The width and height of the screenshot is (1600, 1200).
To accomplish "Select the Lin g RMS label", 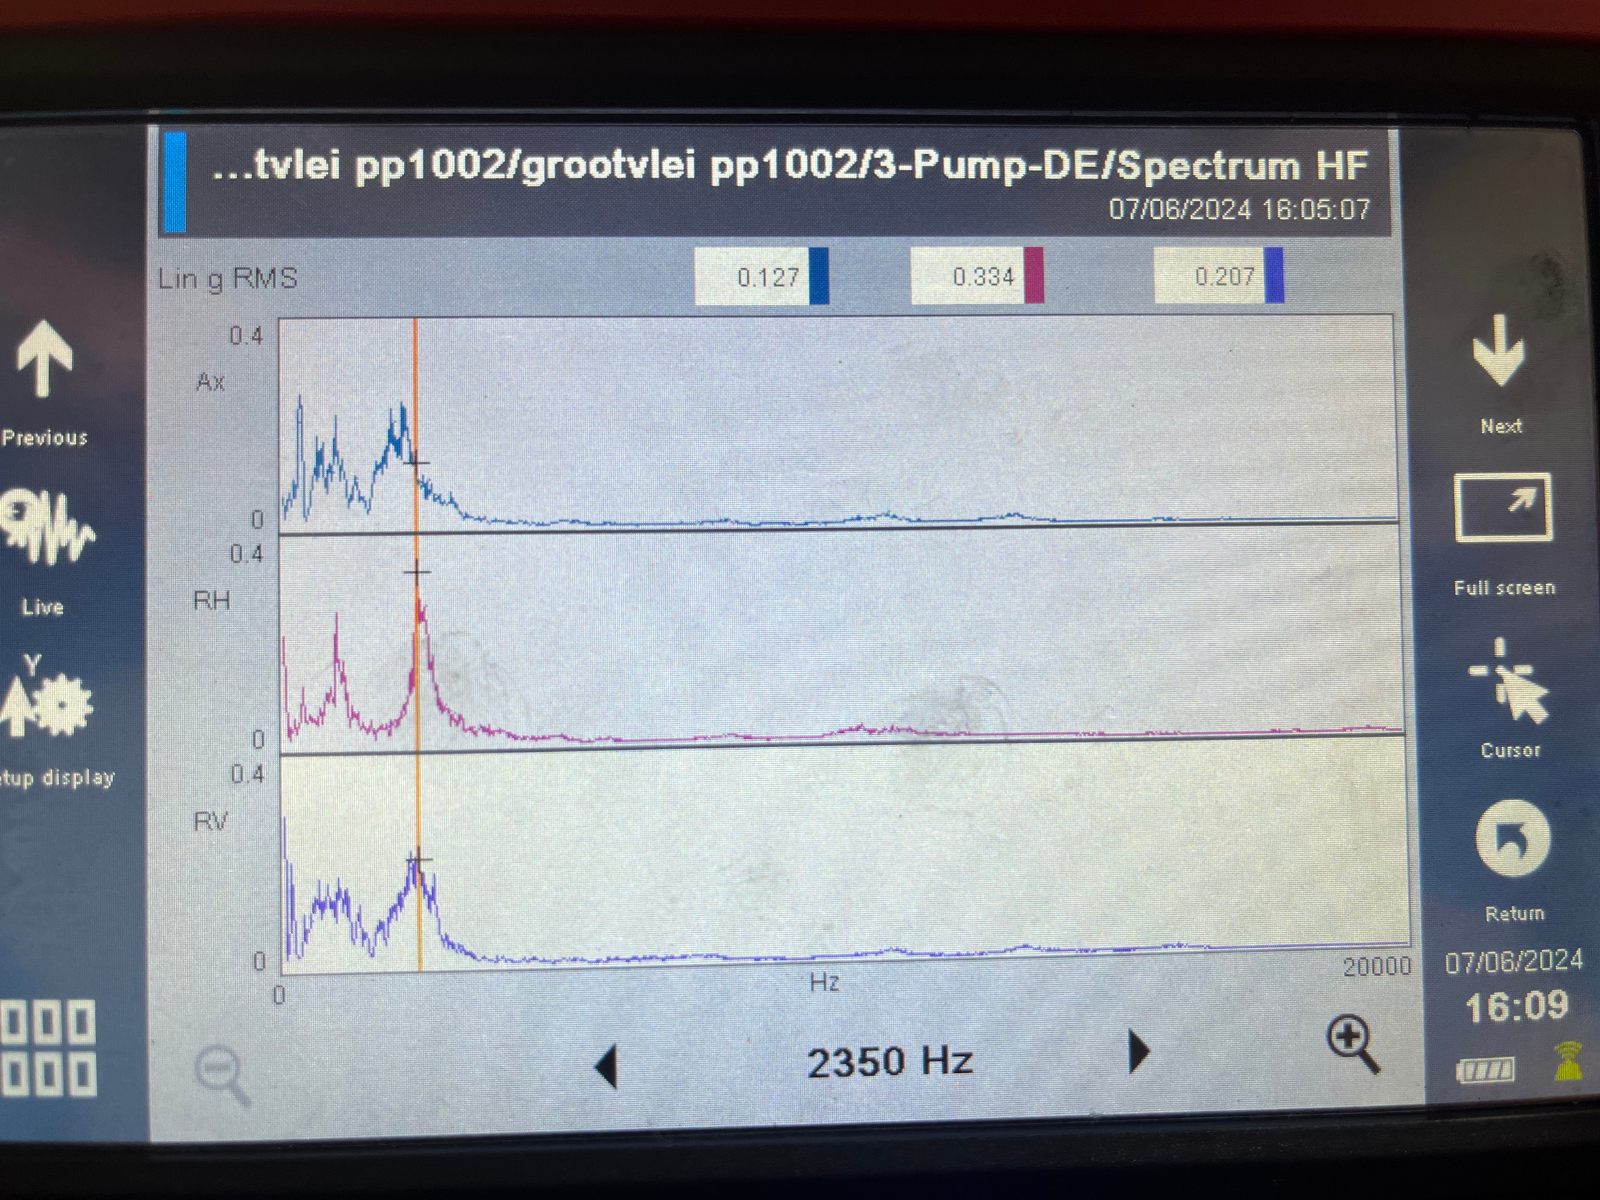I will tap(228, 278).
